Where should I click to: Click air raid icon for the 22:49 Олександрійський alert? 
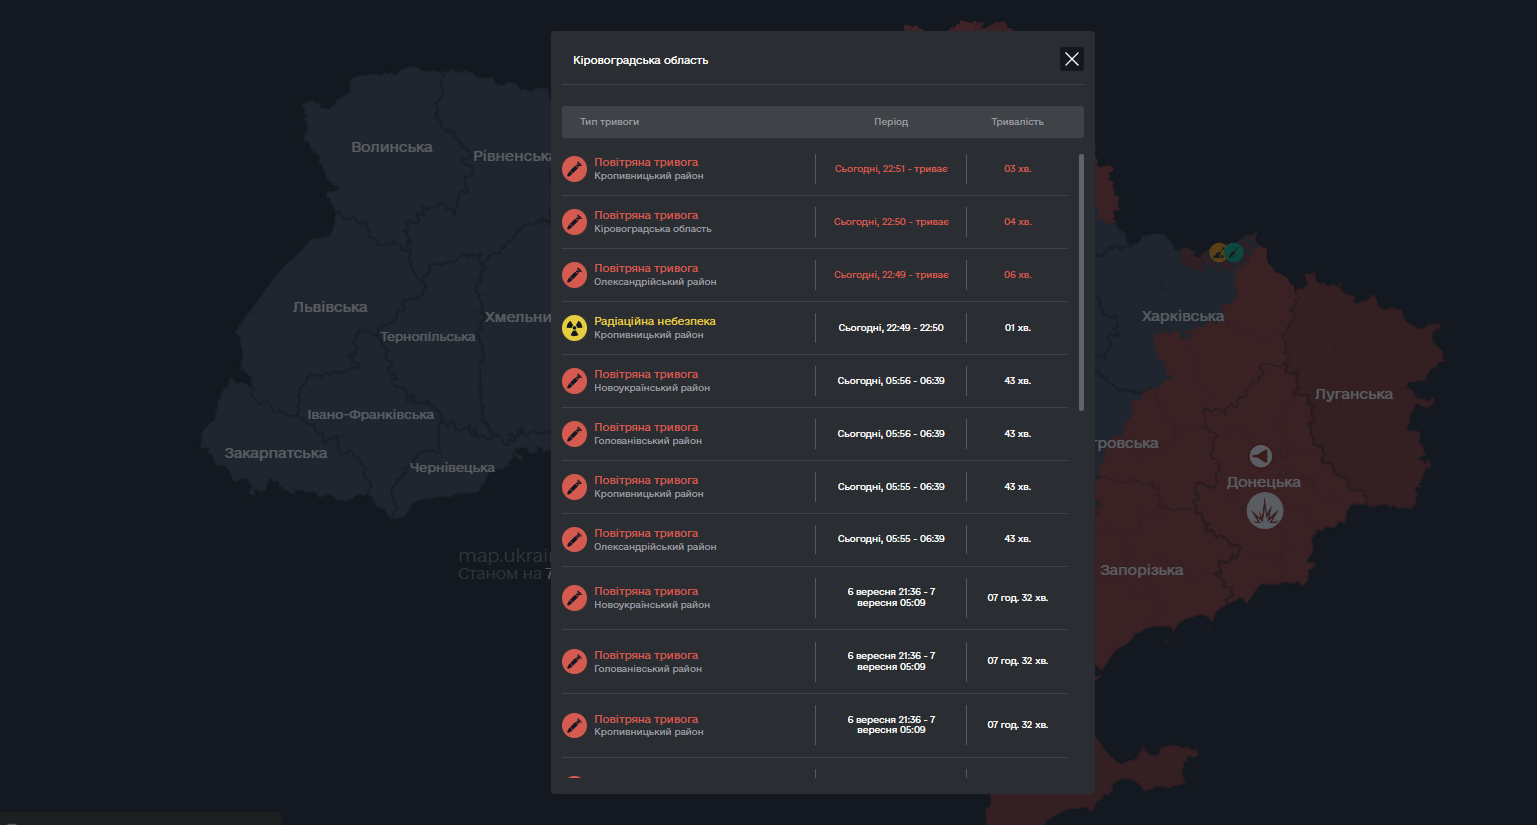tap(574, 275)
